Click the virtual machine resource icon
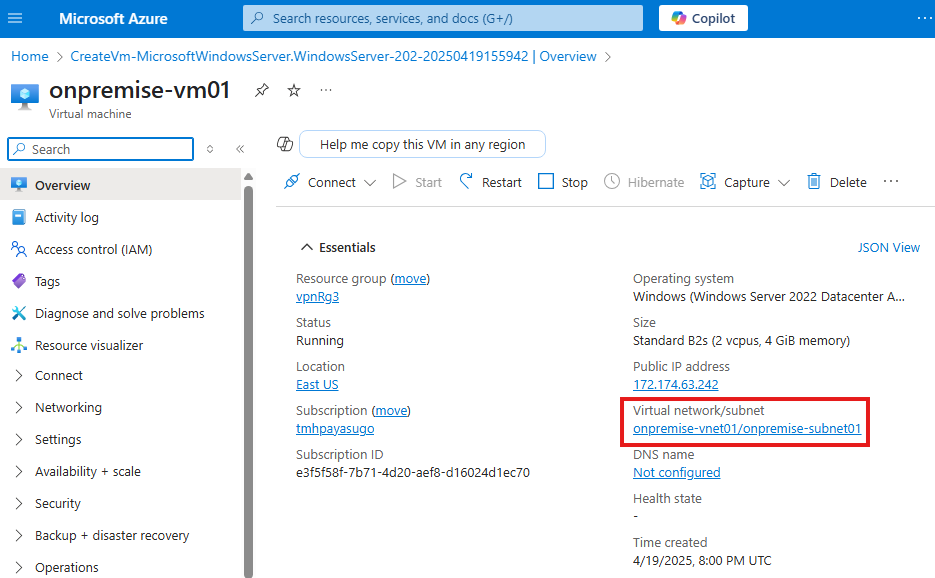The width and height of the screenshot is (935, 578). pos(24,96)
